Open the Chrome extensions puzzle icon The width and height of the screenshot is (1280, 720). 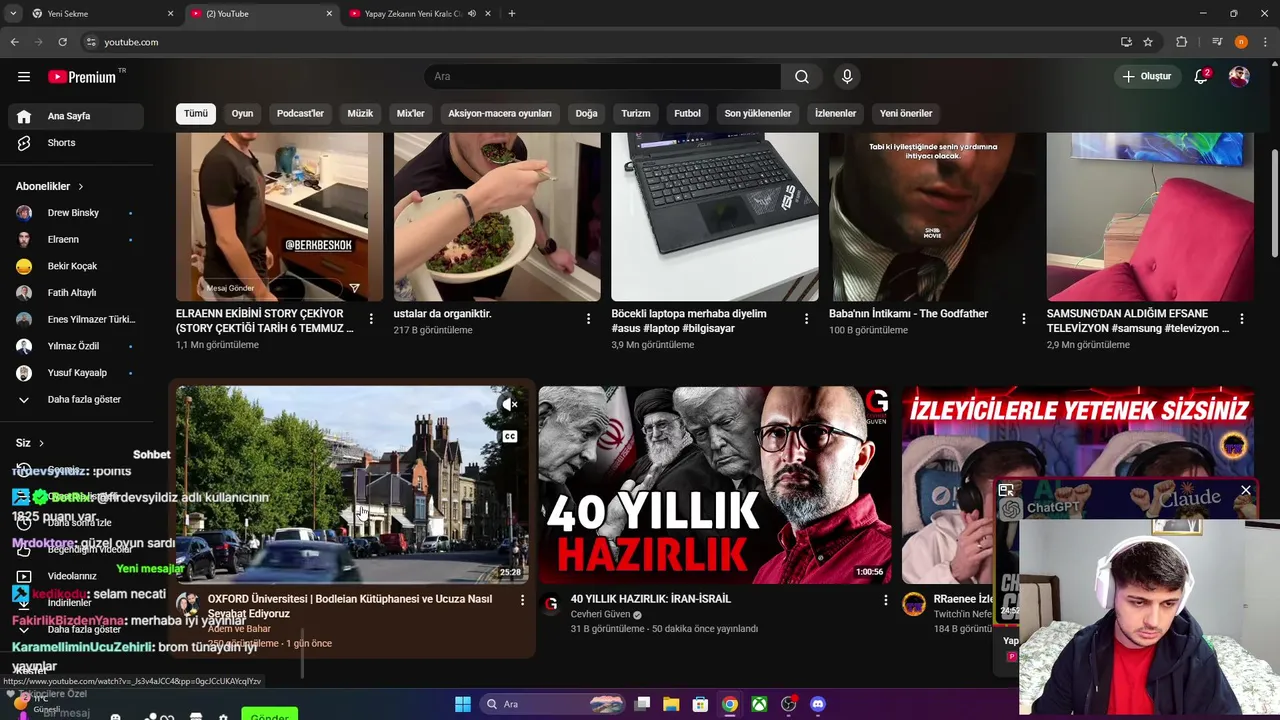[x=1181, y=42]
